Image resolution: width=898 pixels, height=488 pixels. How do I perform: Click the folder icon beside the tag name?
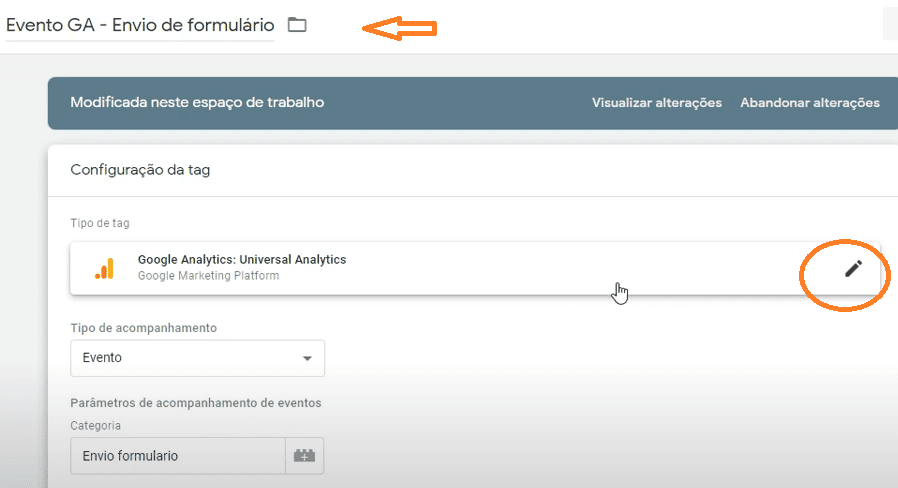click(297, 25)
